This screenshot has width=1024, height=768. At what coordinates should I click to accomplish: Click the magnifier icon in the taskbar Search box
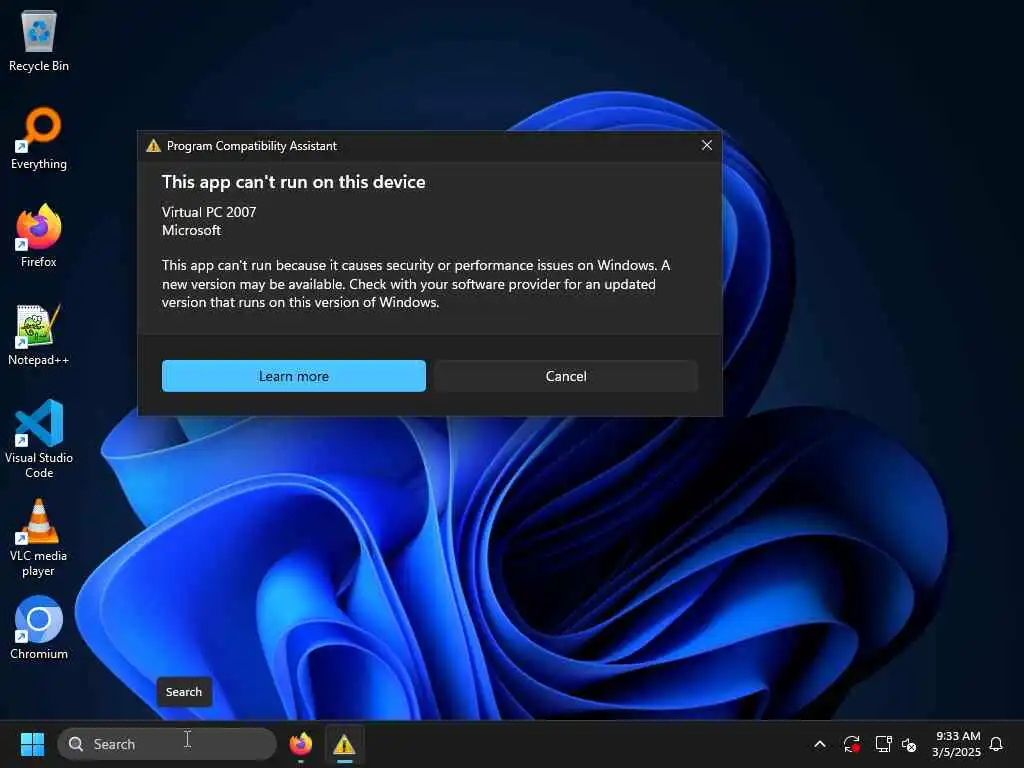pyautogui.click(x=76, y=744)
